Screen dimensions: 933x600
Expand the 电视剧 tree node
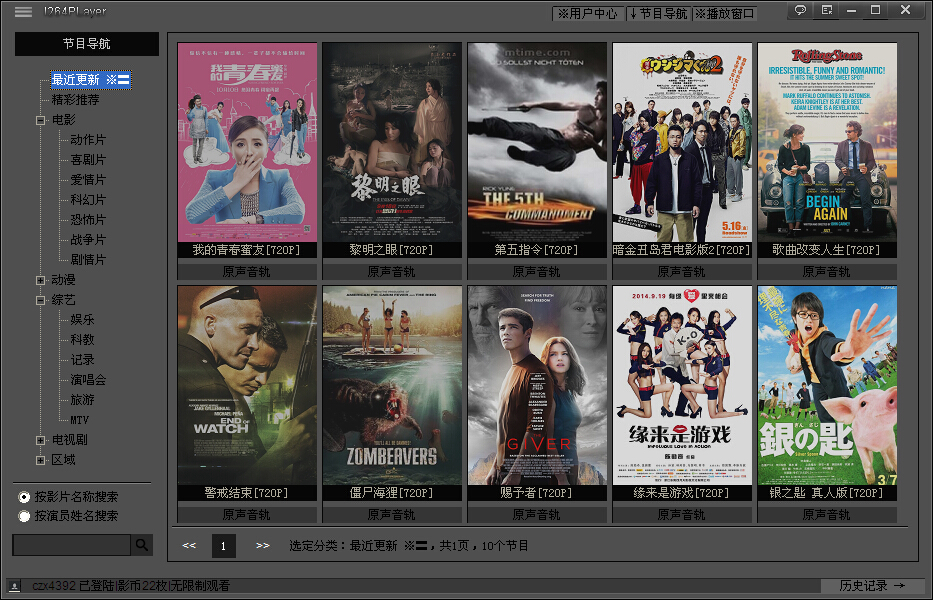tap(40, 440)
